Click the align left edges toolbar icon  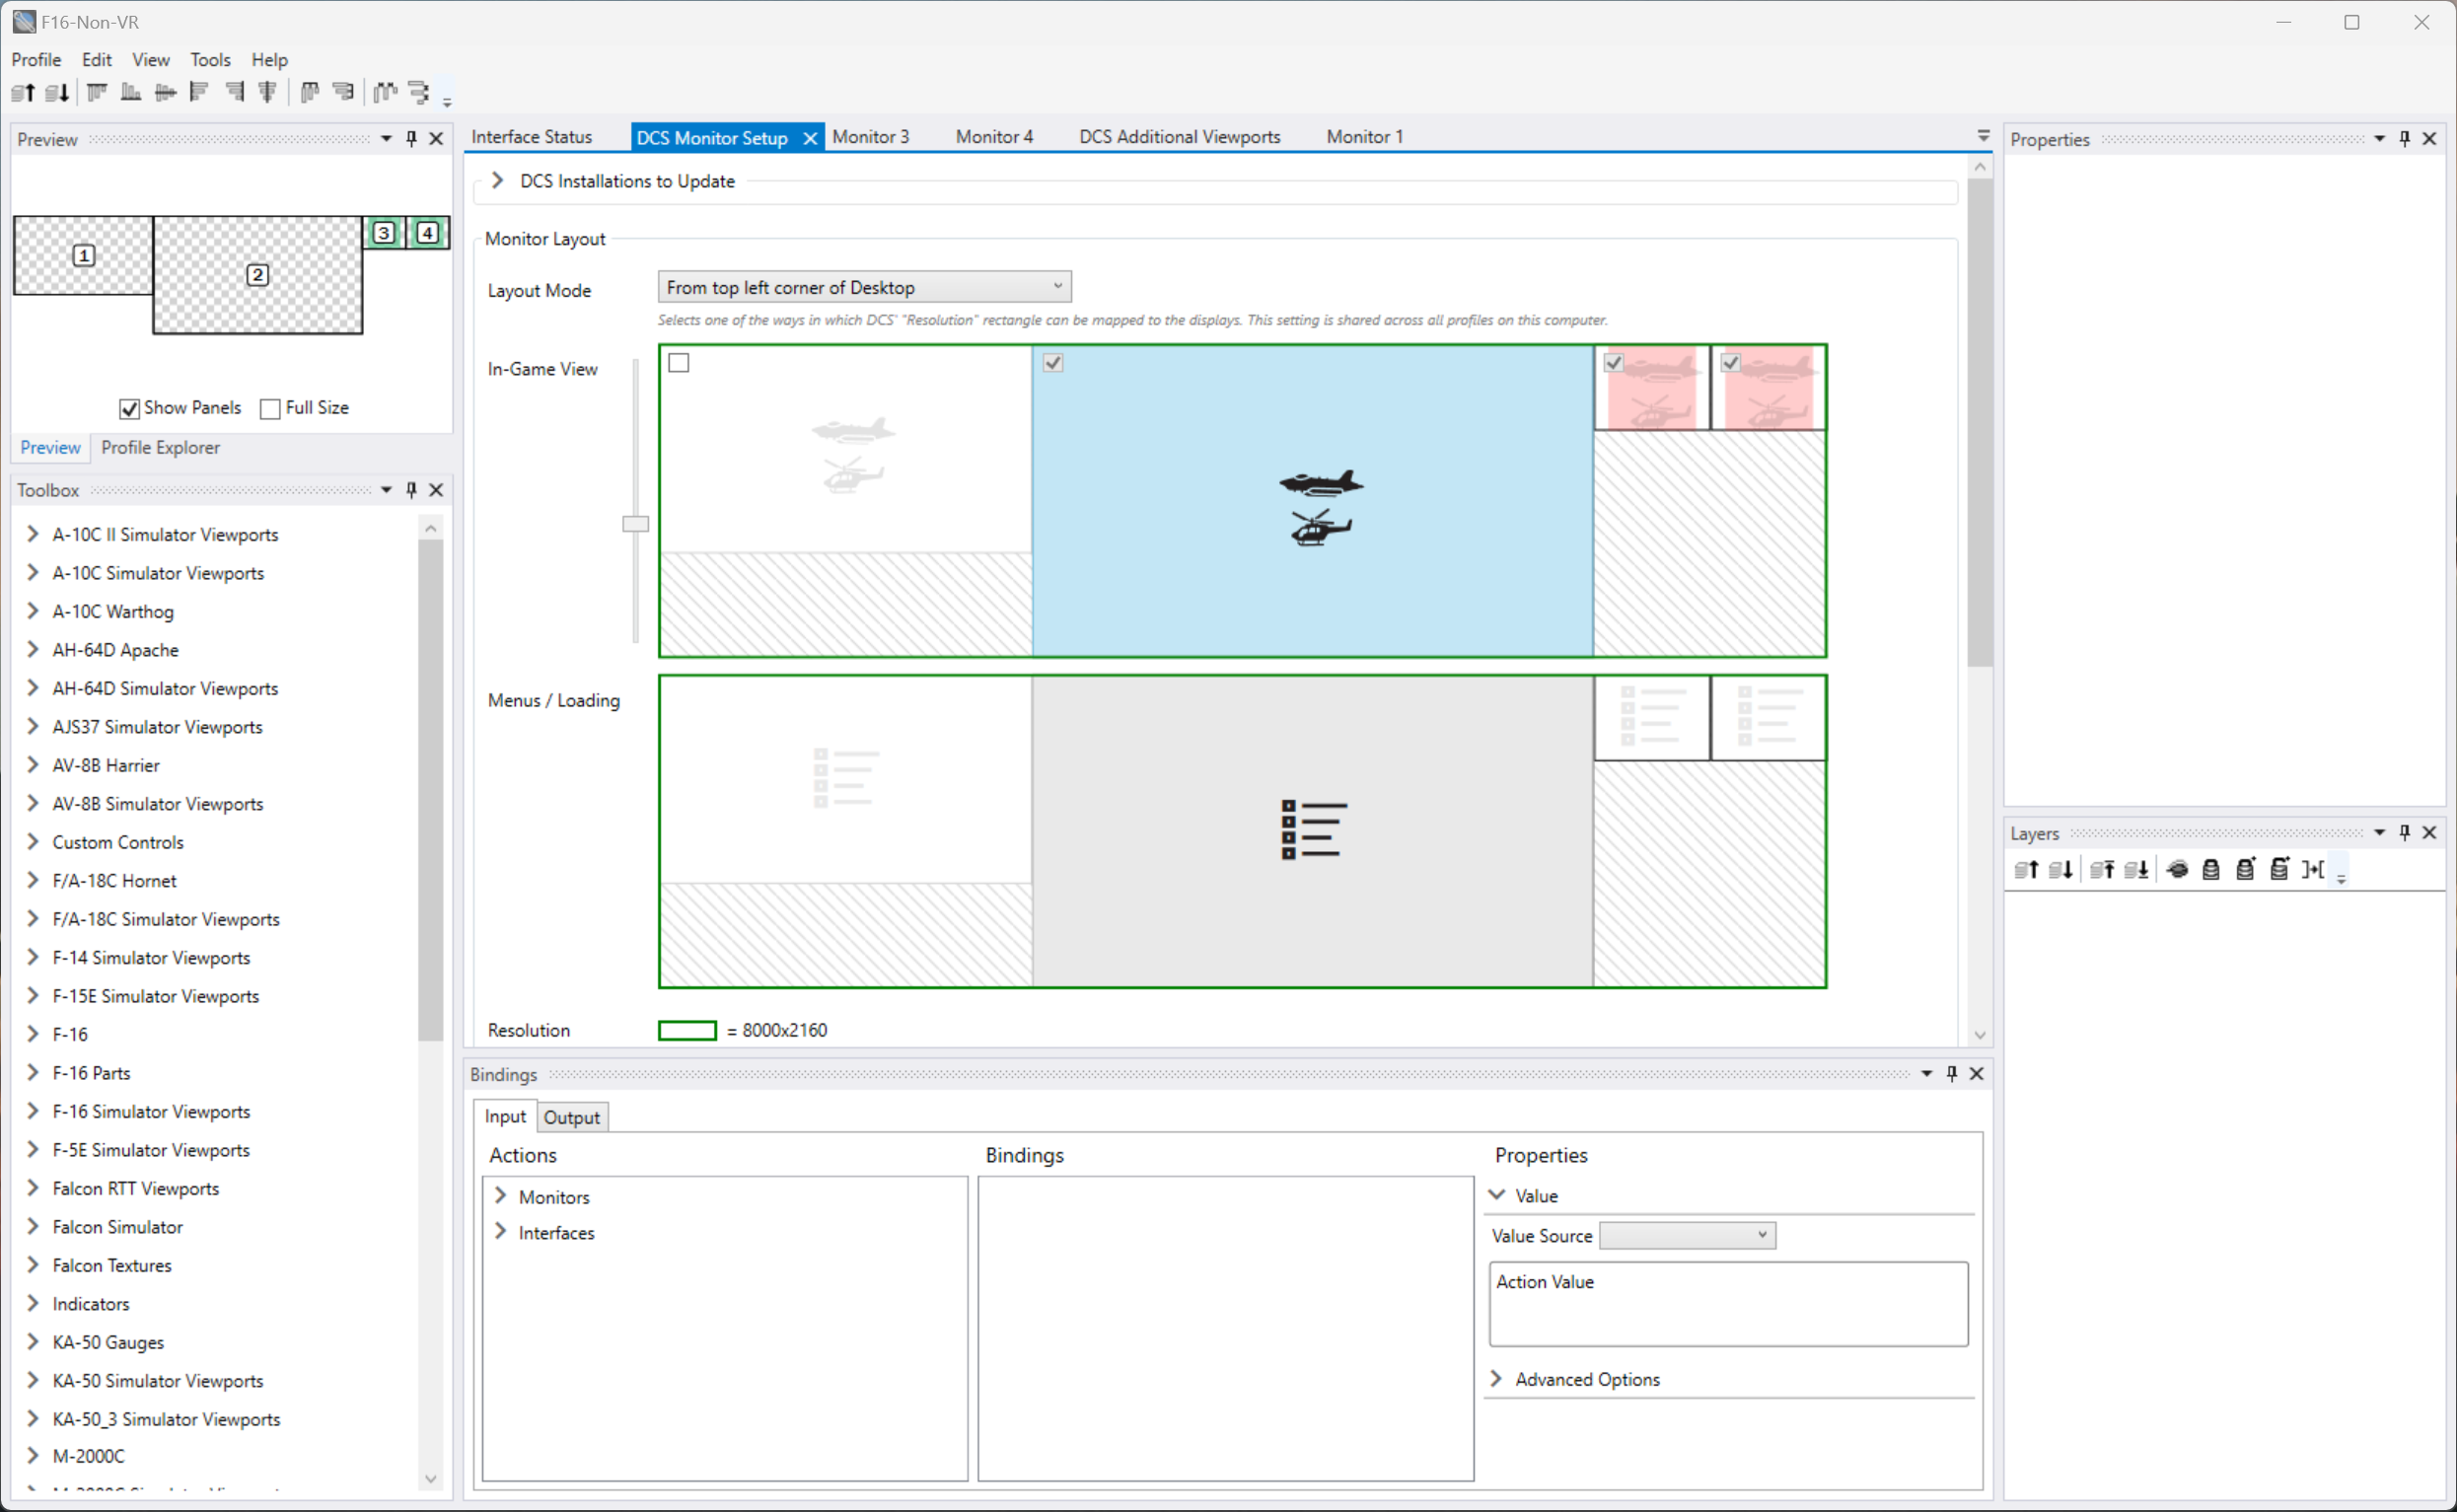199,93
